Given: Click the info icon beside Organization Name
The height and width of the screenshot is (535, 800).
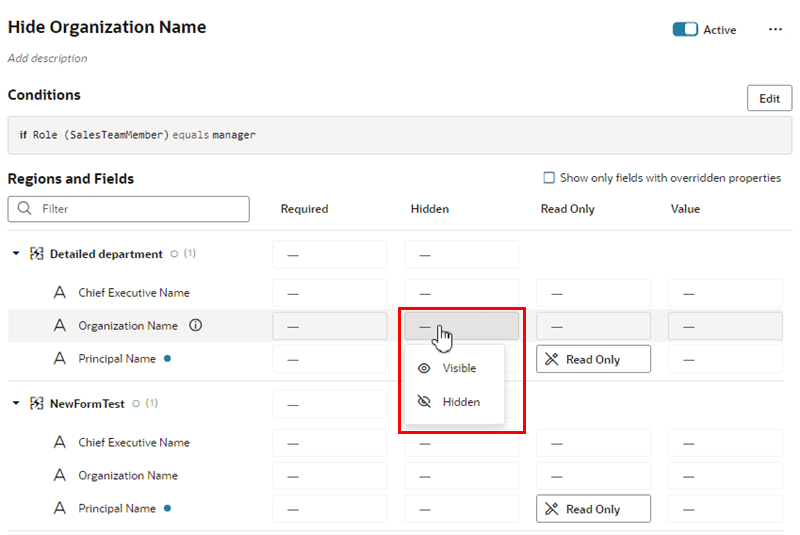Looking at the screenshot, I should coord(195,325).
